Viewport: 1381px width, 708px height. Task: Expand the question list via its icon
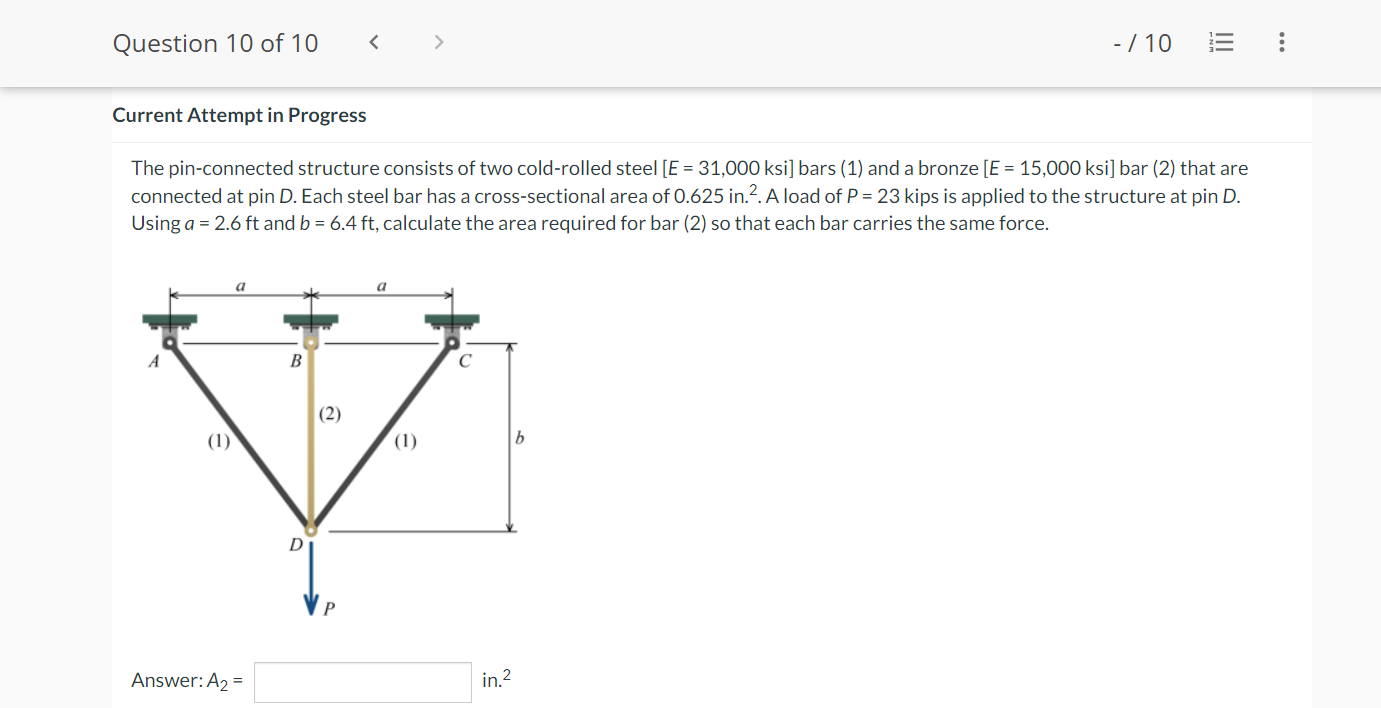tap(1221, 42)
